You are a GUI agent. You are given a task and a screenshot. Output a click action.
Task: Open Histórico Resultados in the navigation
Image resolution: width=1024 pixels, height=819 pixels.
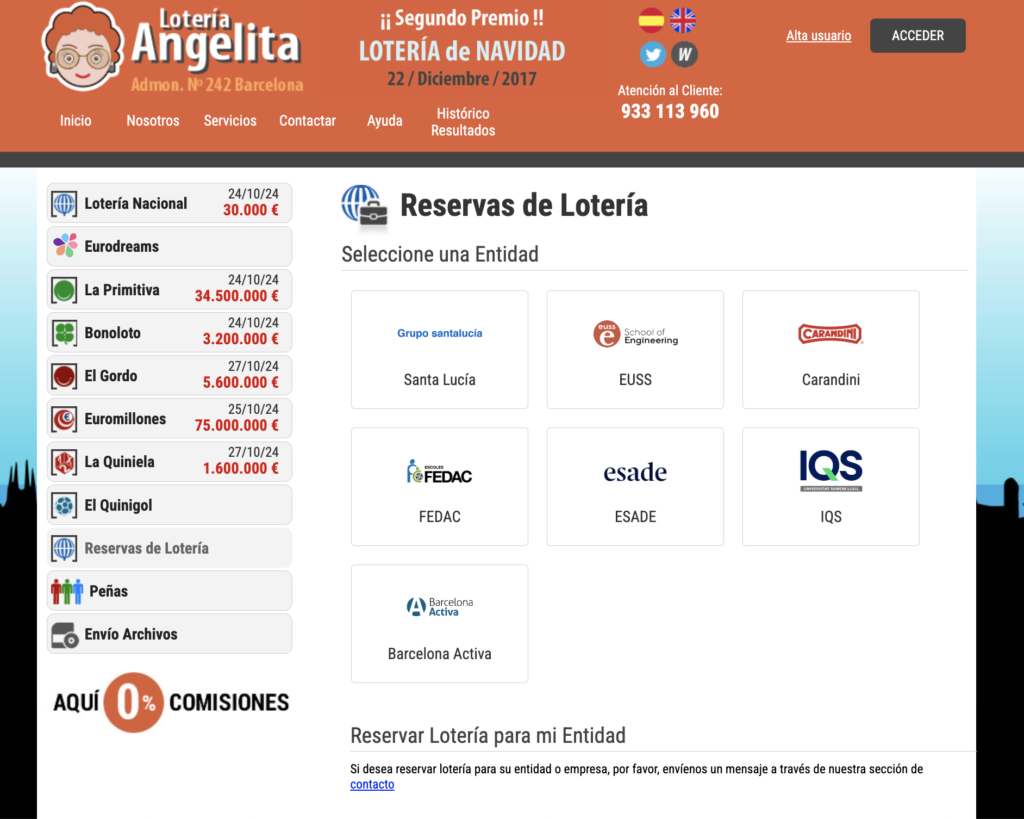463,122
